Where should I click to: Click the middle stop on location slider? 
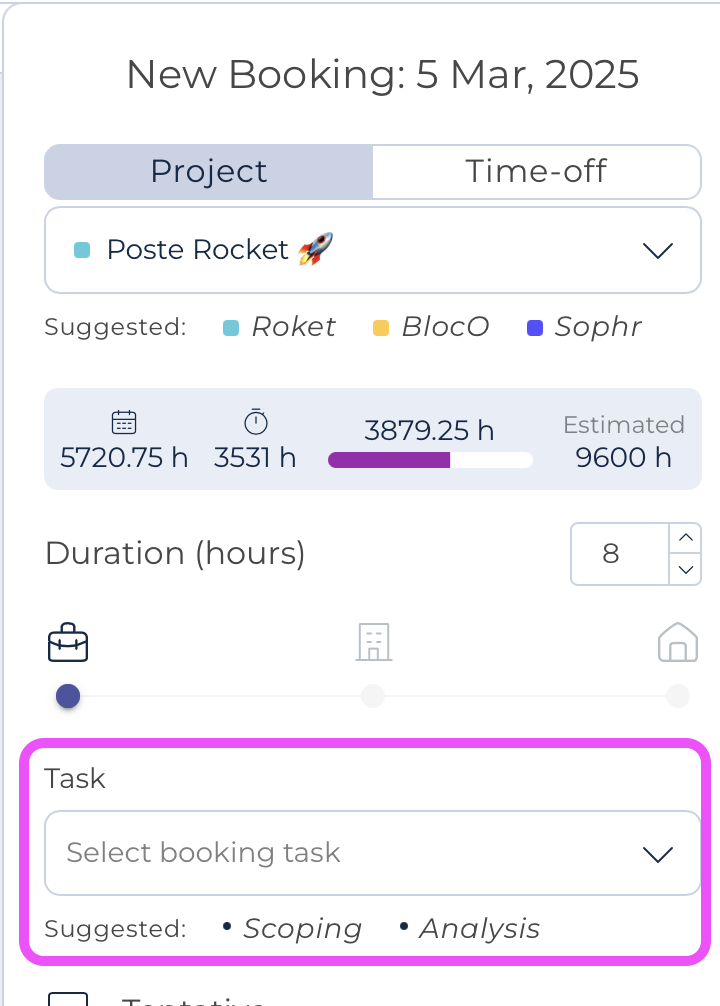[372, 696]
